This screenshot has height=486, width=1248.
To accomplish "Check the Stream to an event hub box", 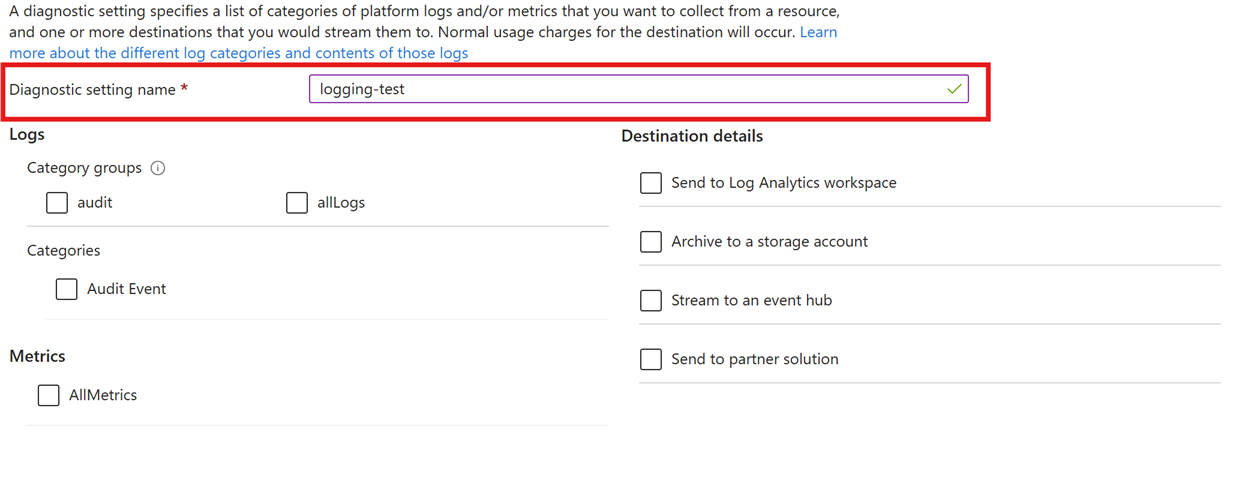I will (x=651, y=301).
